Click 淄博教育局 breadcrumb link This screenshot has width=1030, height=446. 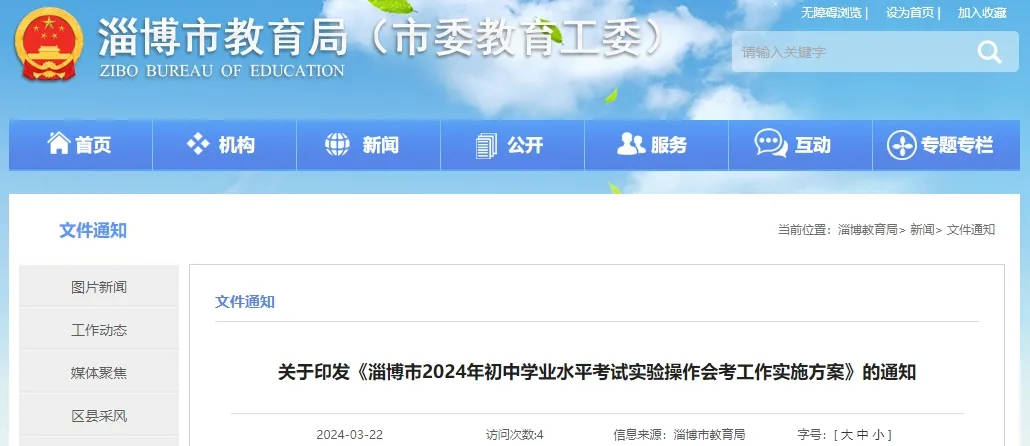point(867,230)
